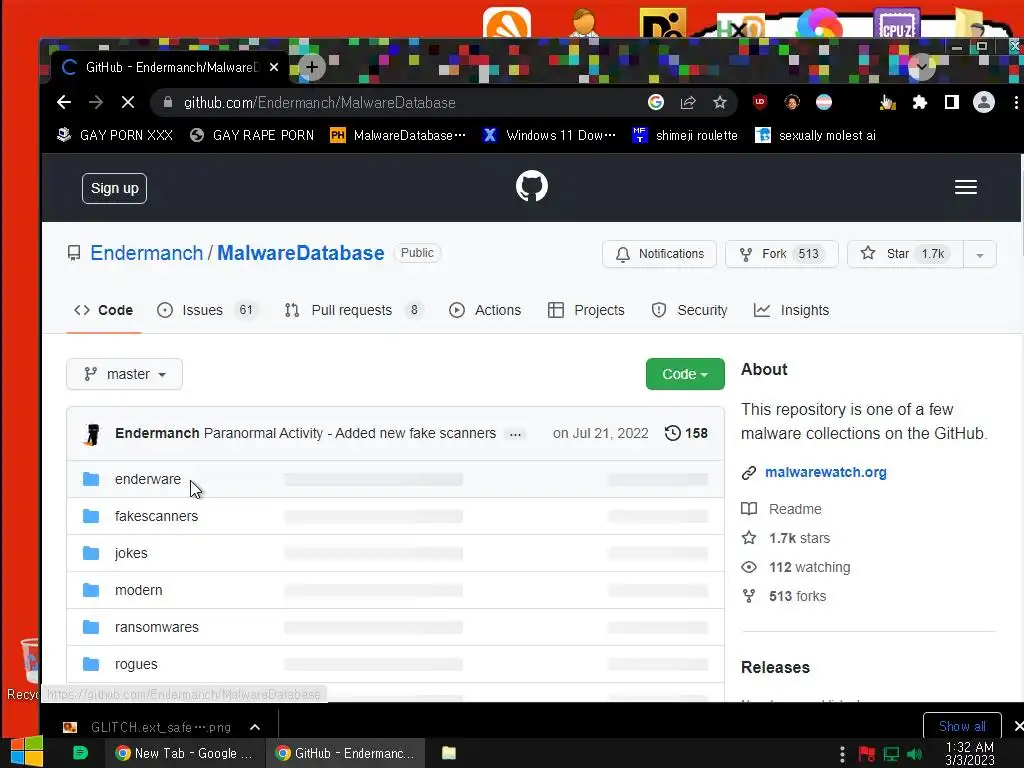
Task: Expand commit details with the ellipsis button
Action: click(x=515, y=434)
